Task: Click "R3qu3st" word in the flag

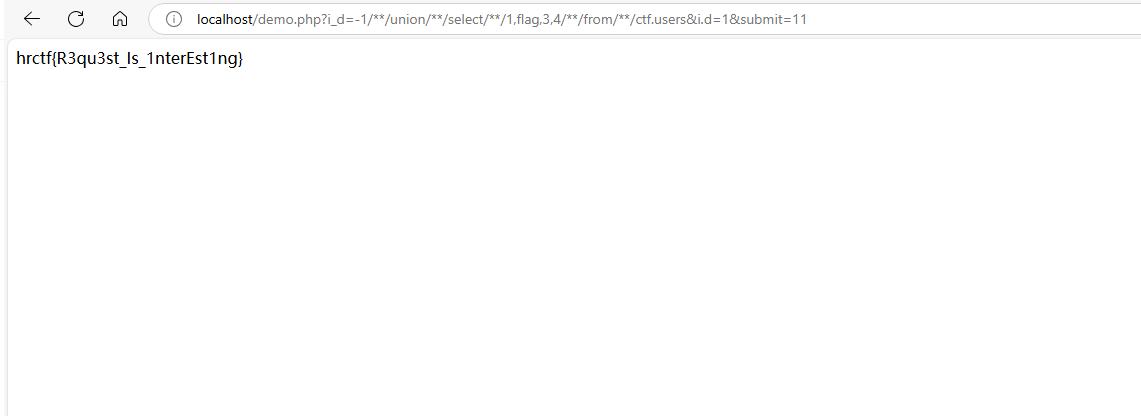Action: (x=85, y=59)
